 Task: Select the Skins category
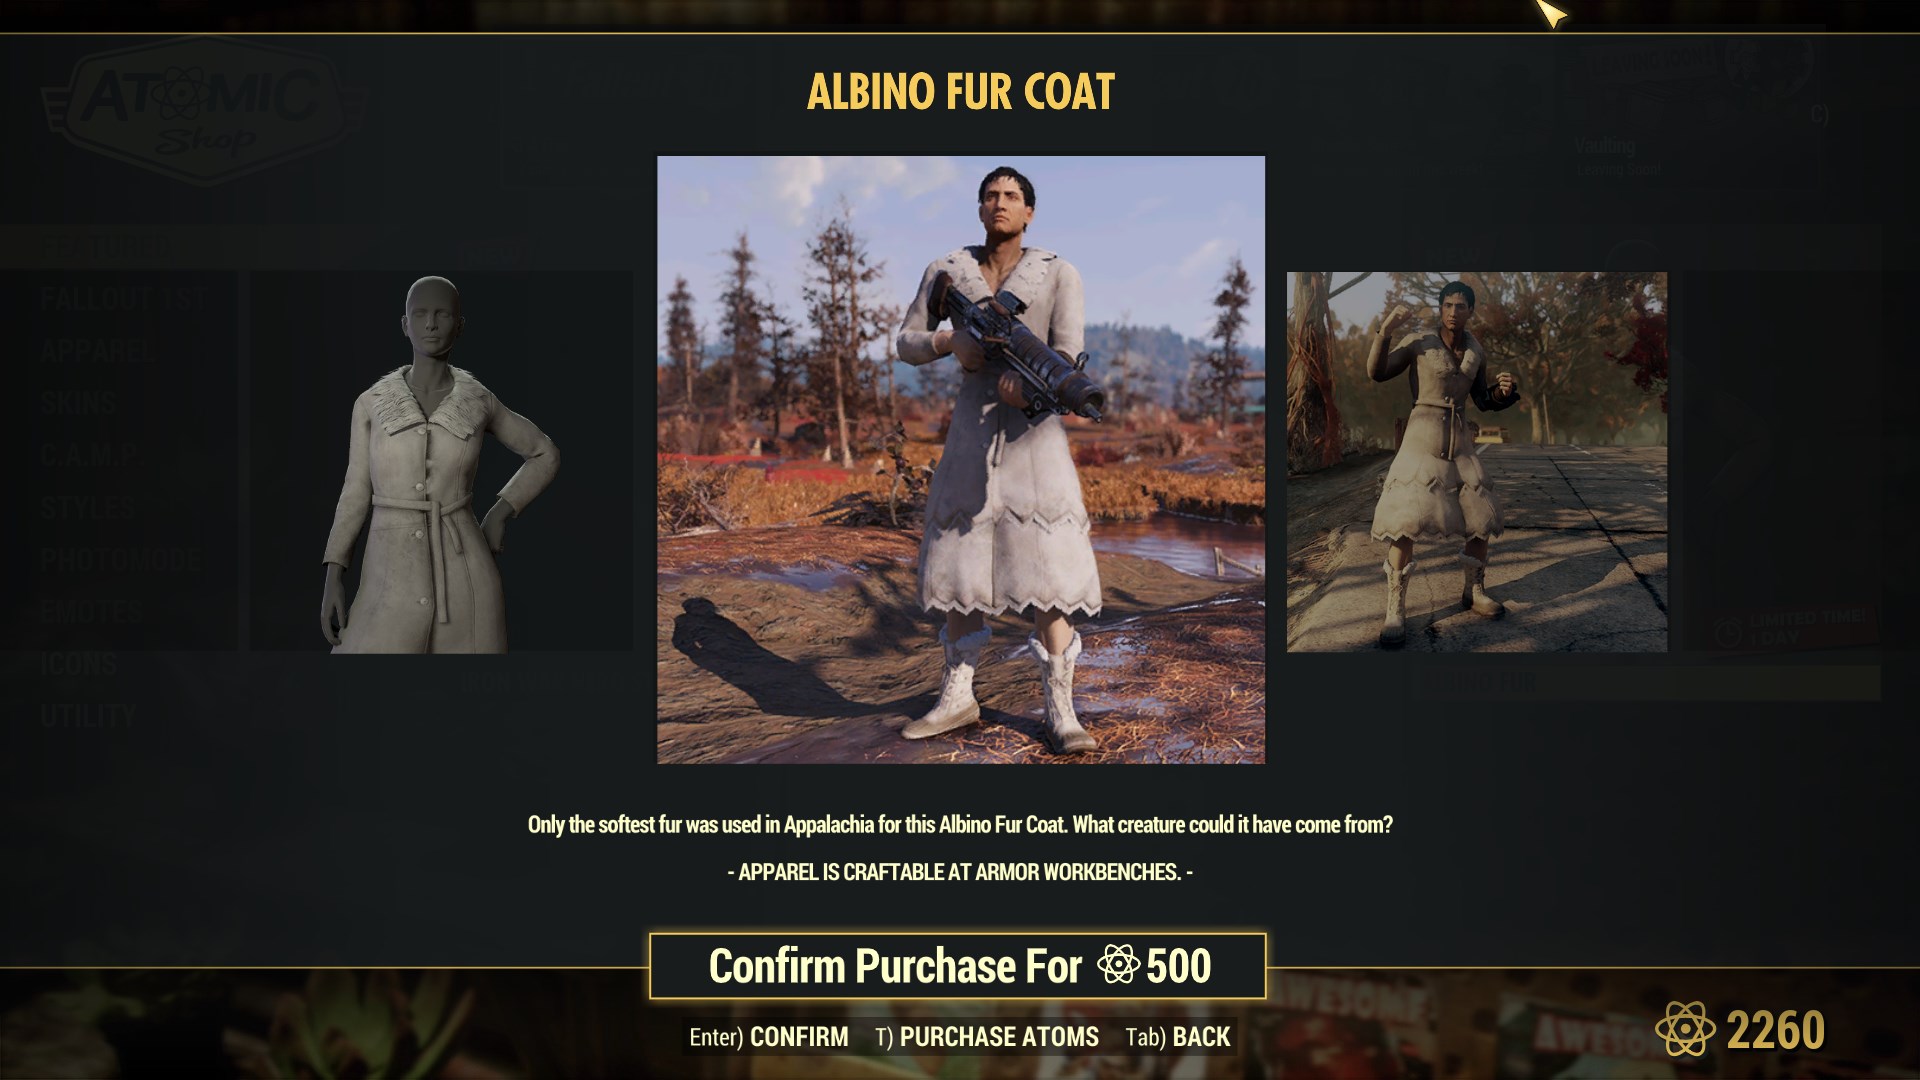point(78,403)
